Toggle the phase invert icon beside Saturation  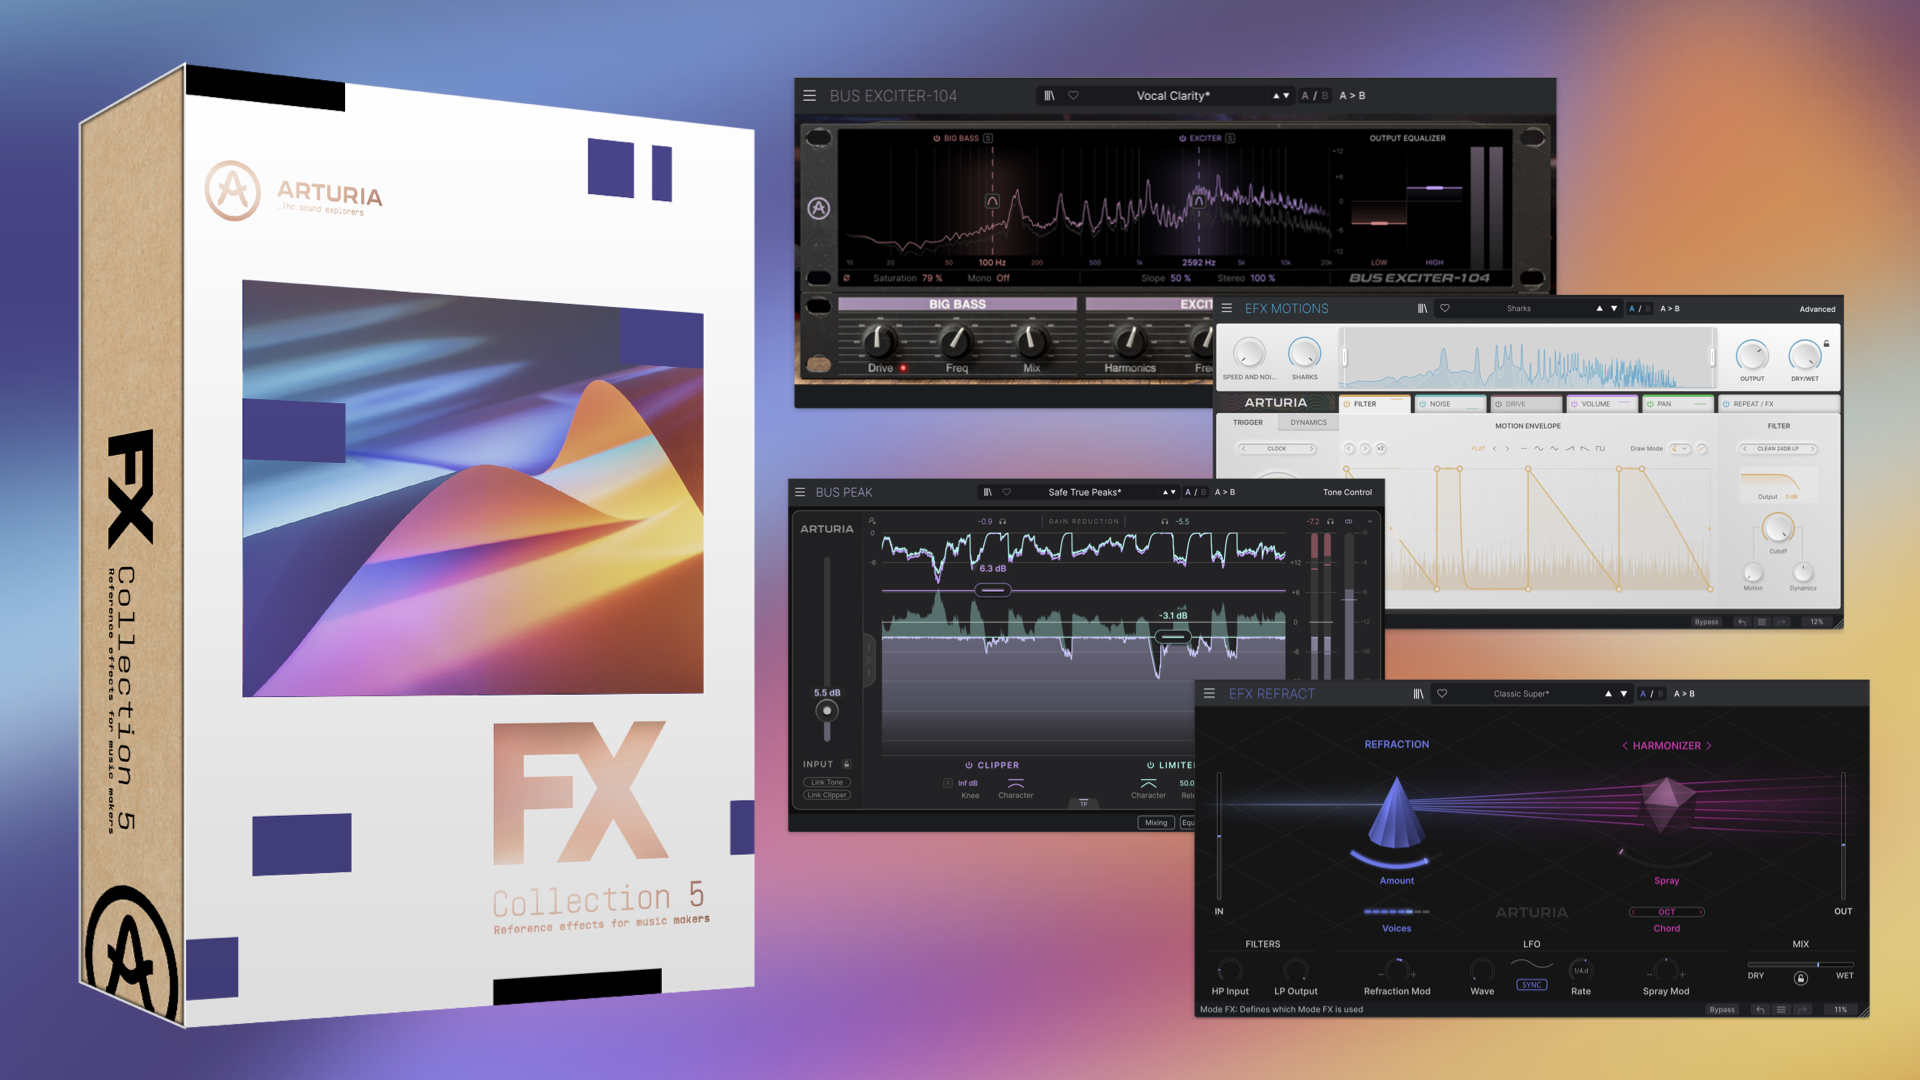[x=847, y=278]
